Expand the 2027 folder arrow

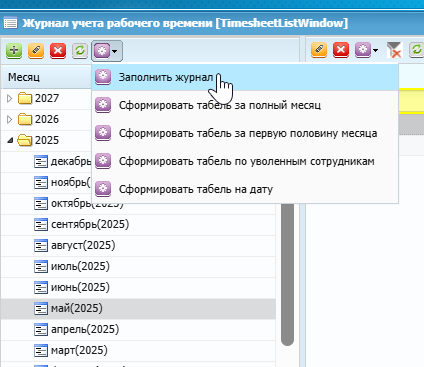pos(10,98)
